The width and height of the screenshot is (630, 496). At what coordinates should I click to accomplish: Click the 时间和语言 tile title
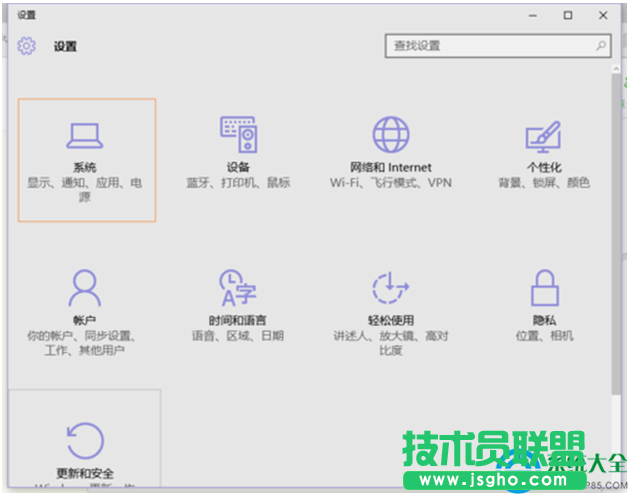[237, 320]
